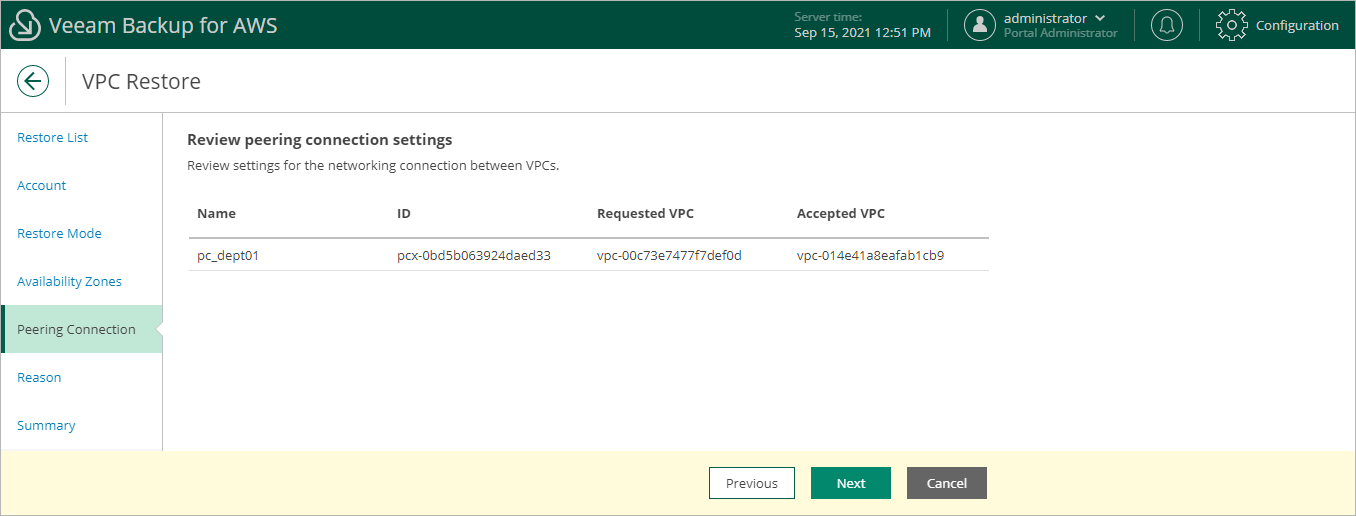Viewport: 1356px width, 516px height.
Task: Open the notifications bell icon
Action: [x=1166, y=26]
